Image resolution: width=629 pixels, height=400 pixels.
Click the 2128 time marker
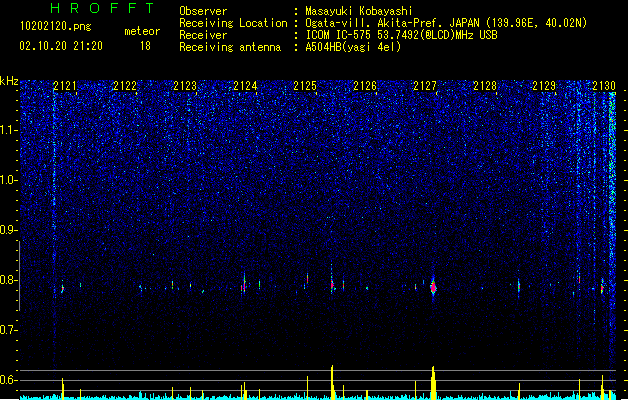pyautogui.click(x=485, y=86)
